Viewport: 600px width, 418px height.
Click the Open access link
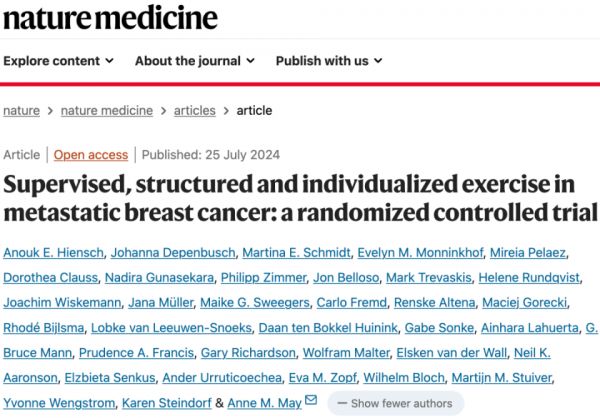click(91, 155)
